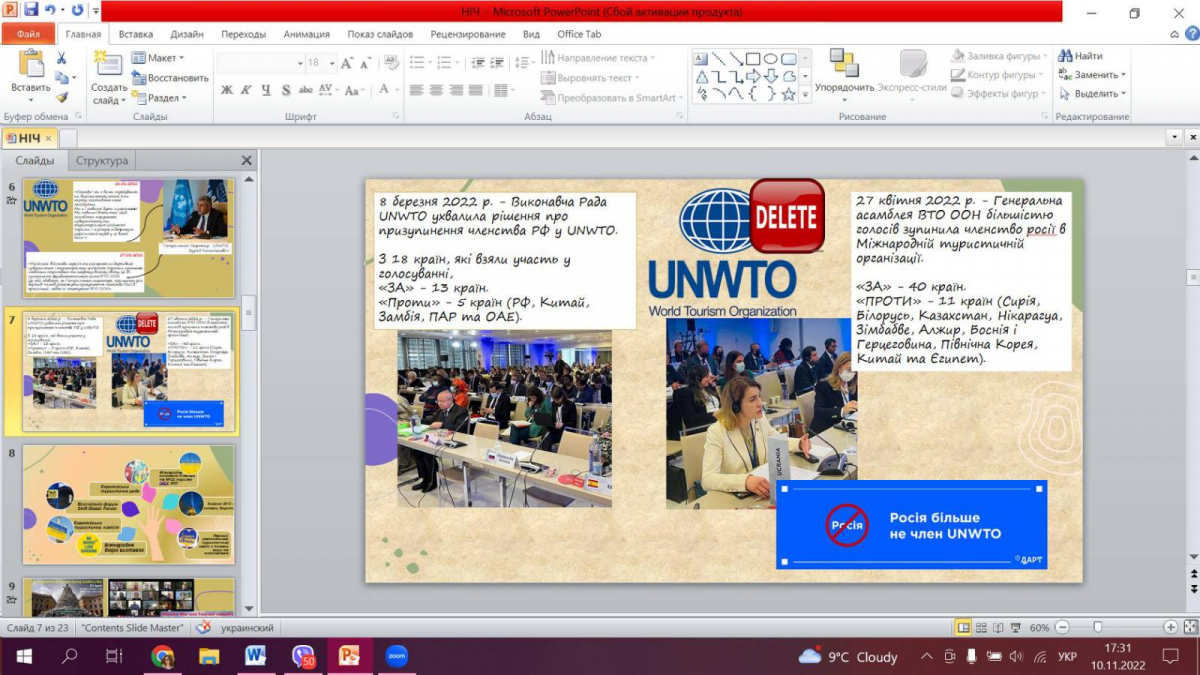Click the Упорядочить (Arrange) icon
The image size is (1200, 675).
843,64
